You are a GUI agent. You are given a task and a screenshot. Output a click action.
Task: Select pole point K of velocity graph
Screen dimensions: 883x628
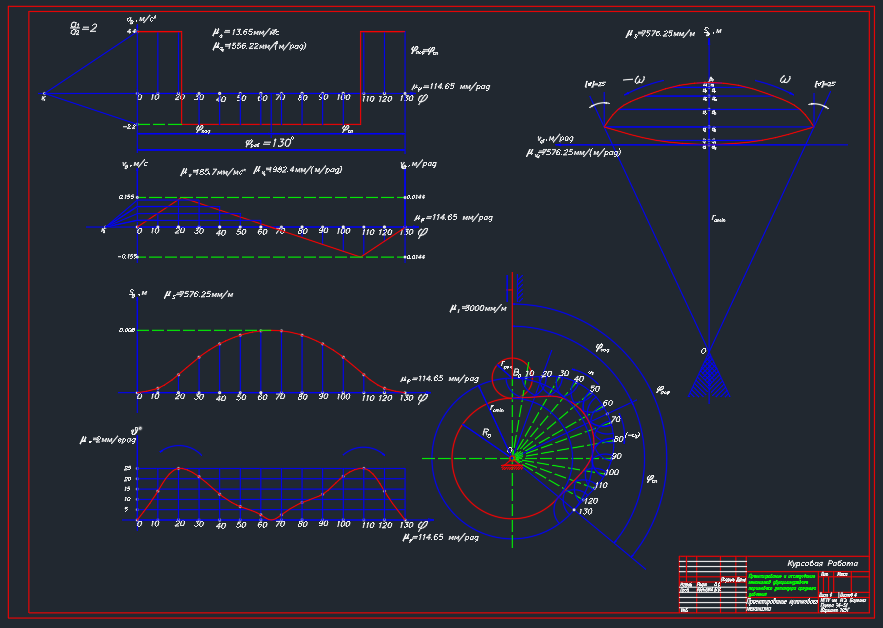click(103, 229)
